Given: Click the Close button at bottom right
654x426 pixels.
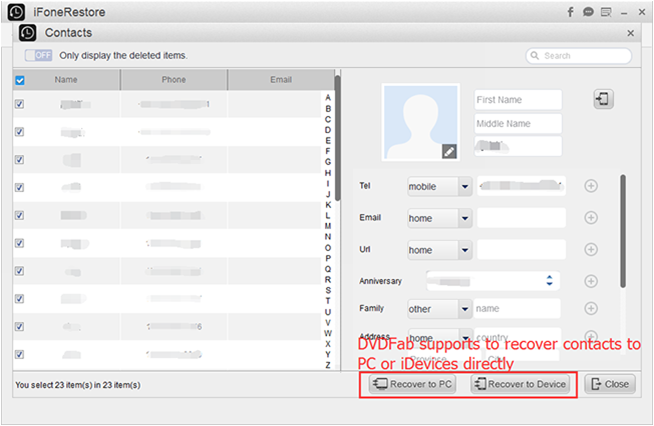Looking at the screenshot, I should coord(610,384).
